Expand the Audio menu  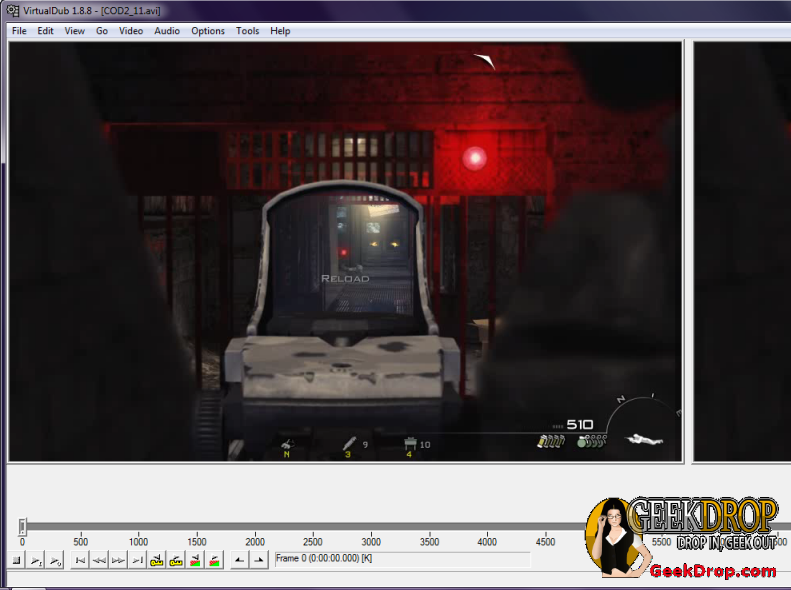(x=167, y=31)
